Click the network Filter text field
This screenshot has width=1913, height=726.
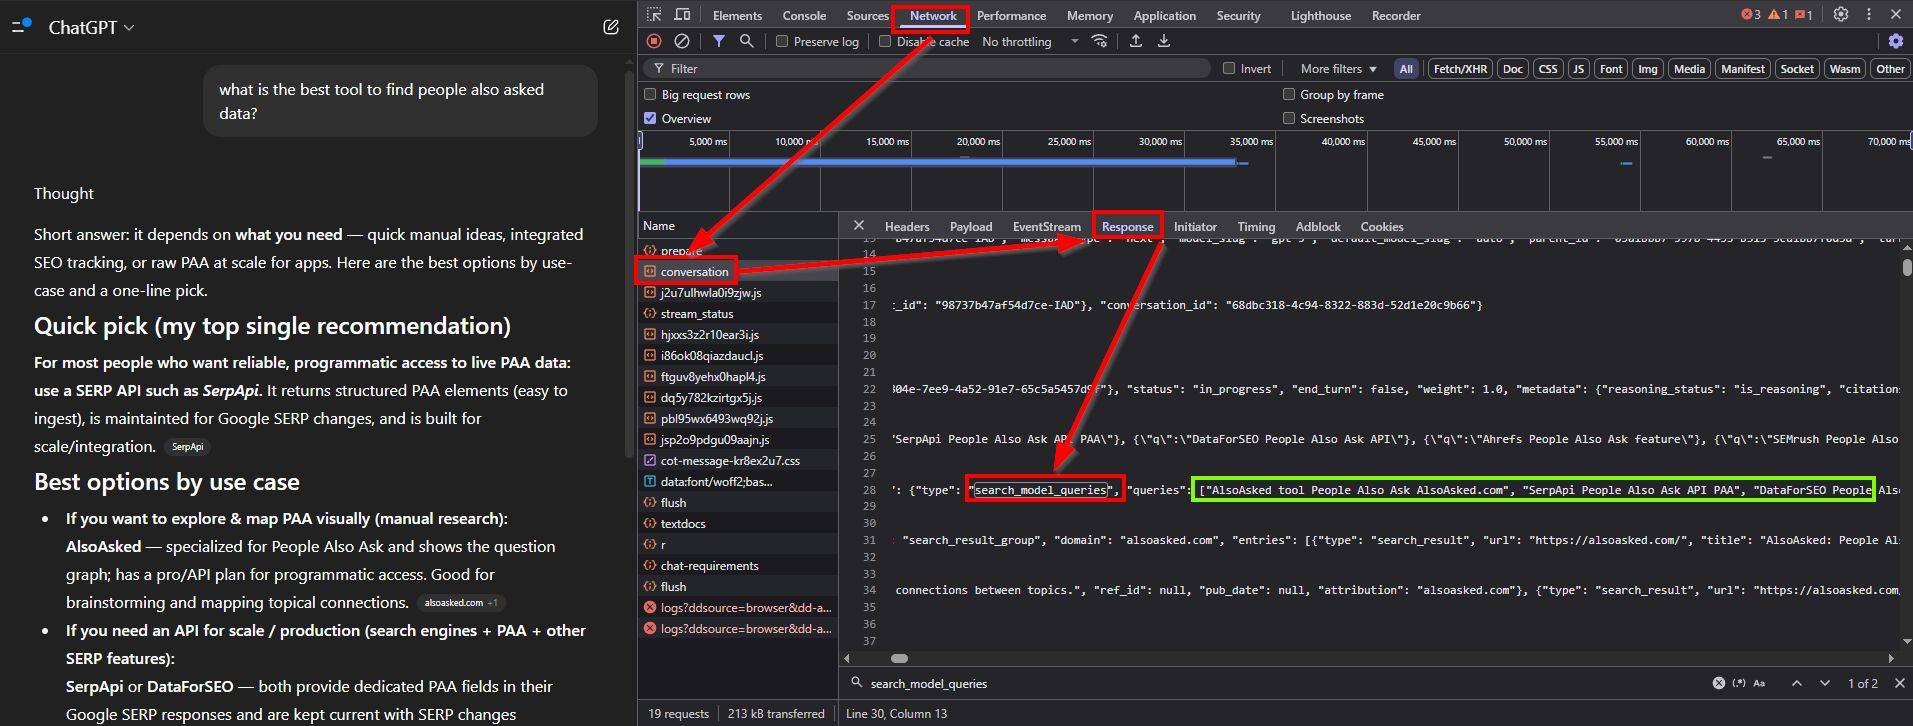(930, 69)
